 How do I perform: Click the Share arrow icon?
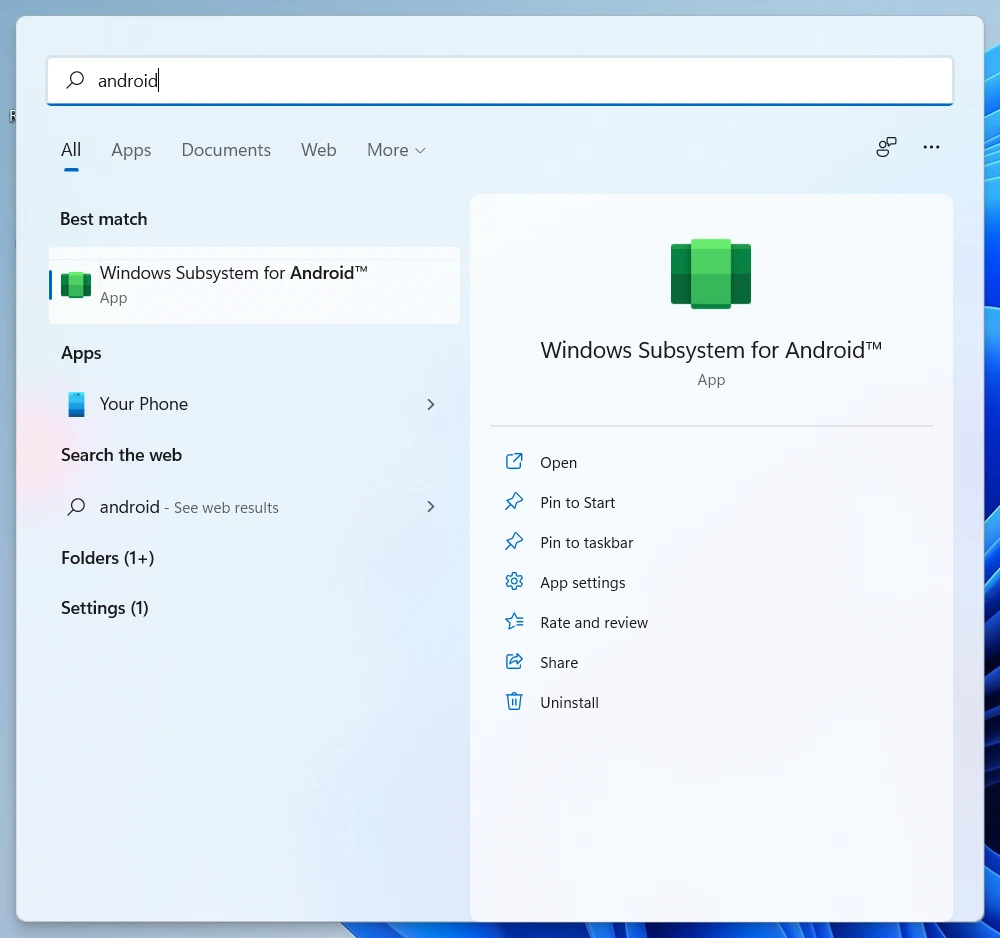point(514,662)
